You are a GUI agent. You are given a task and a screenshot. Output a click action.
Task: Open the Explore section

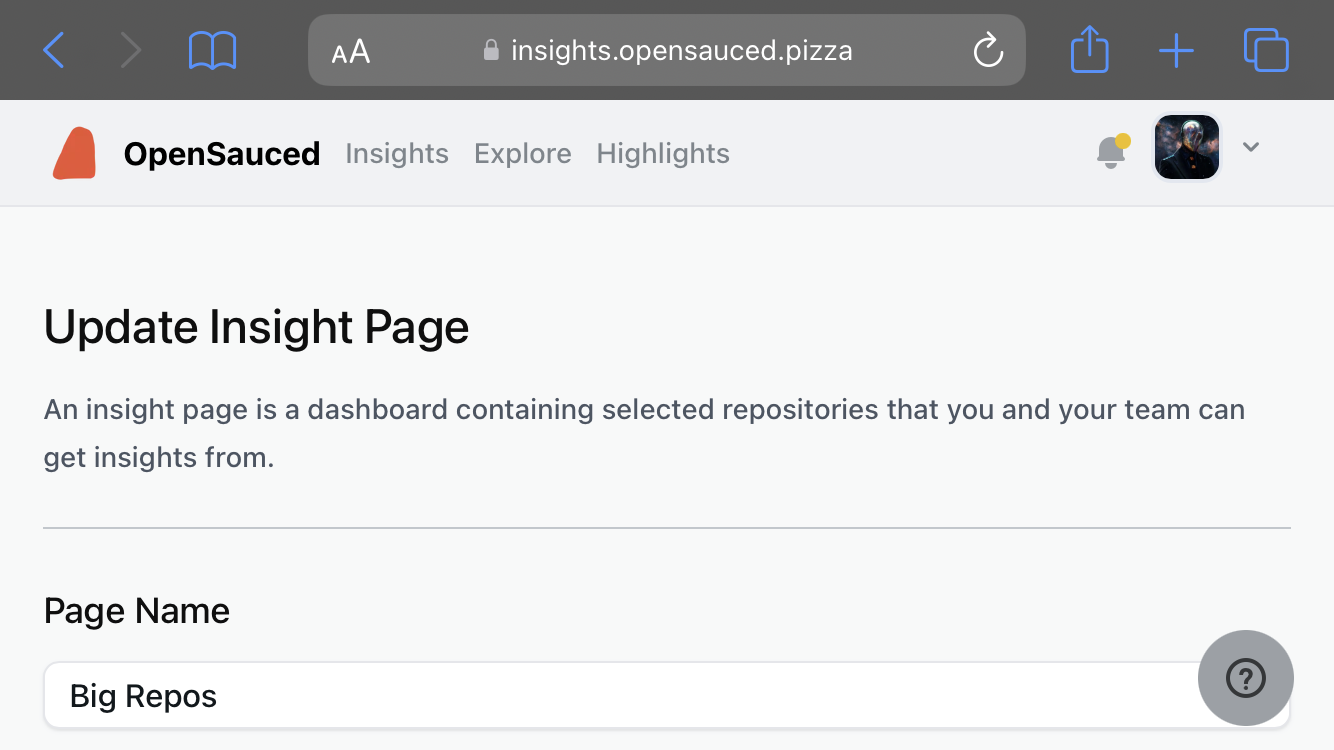coord(522,153)
